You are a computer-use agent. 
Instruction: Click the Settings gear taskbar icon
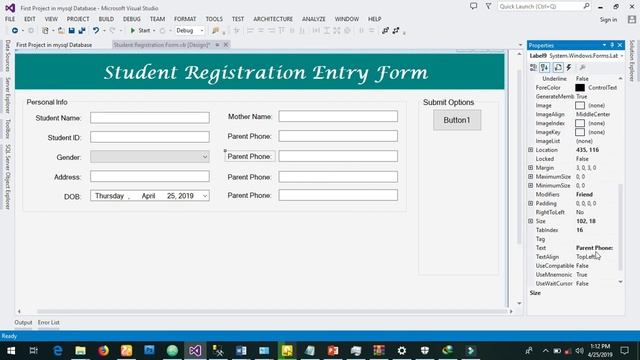pyautogui.click(x=402, y=351)
